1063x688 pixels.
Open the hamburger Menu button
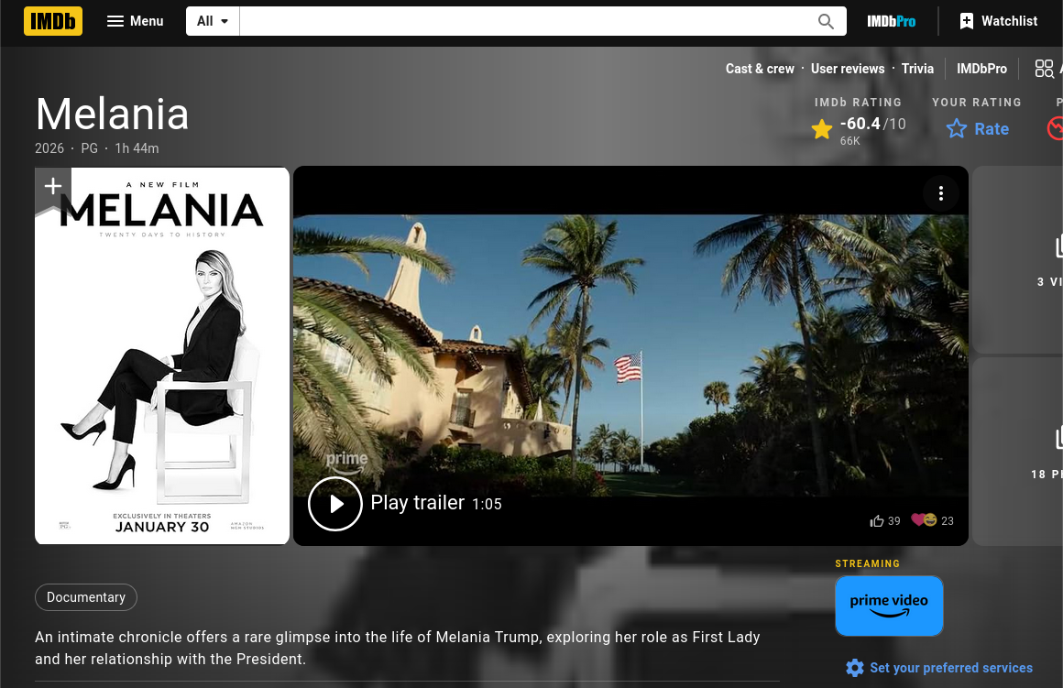[x=135, y=21]
